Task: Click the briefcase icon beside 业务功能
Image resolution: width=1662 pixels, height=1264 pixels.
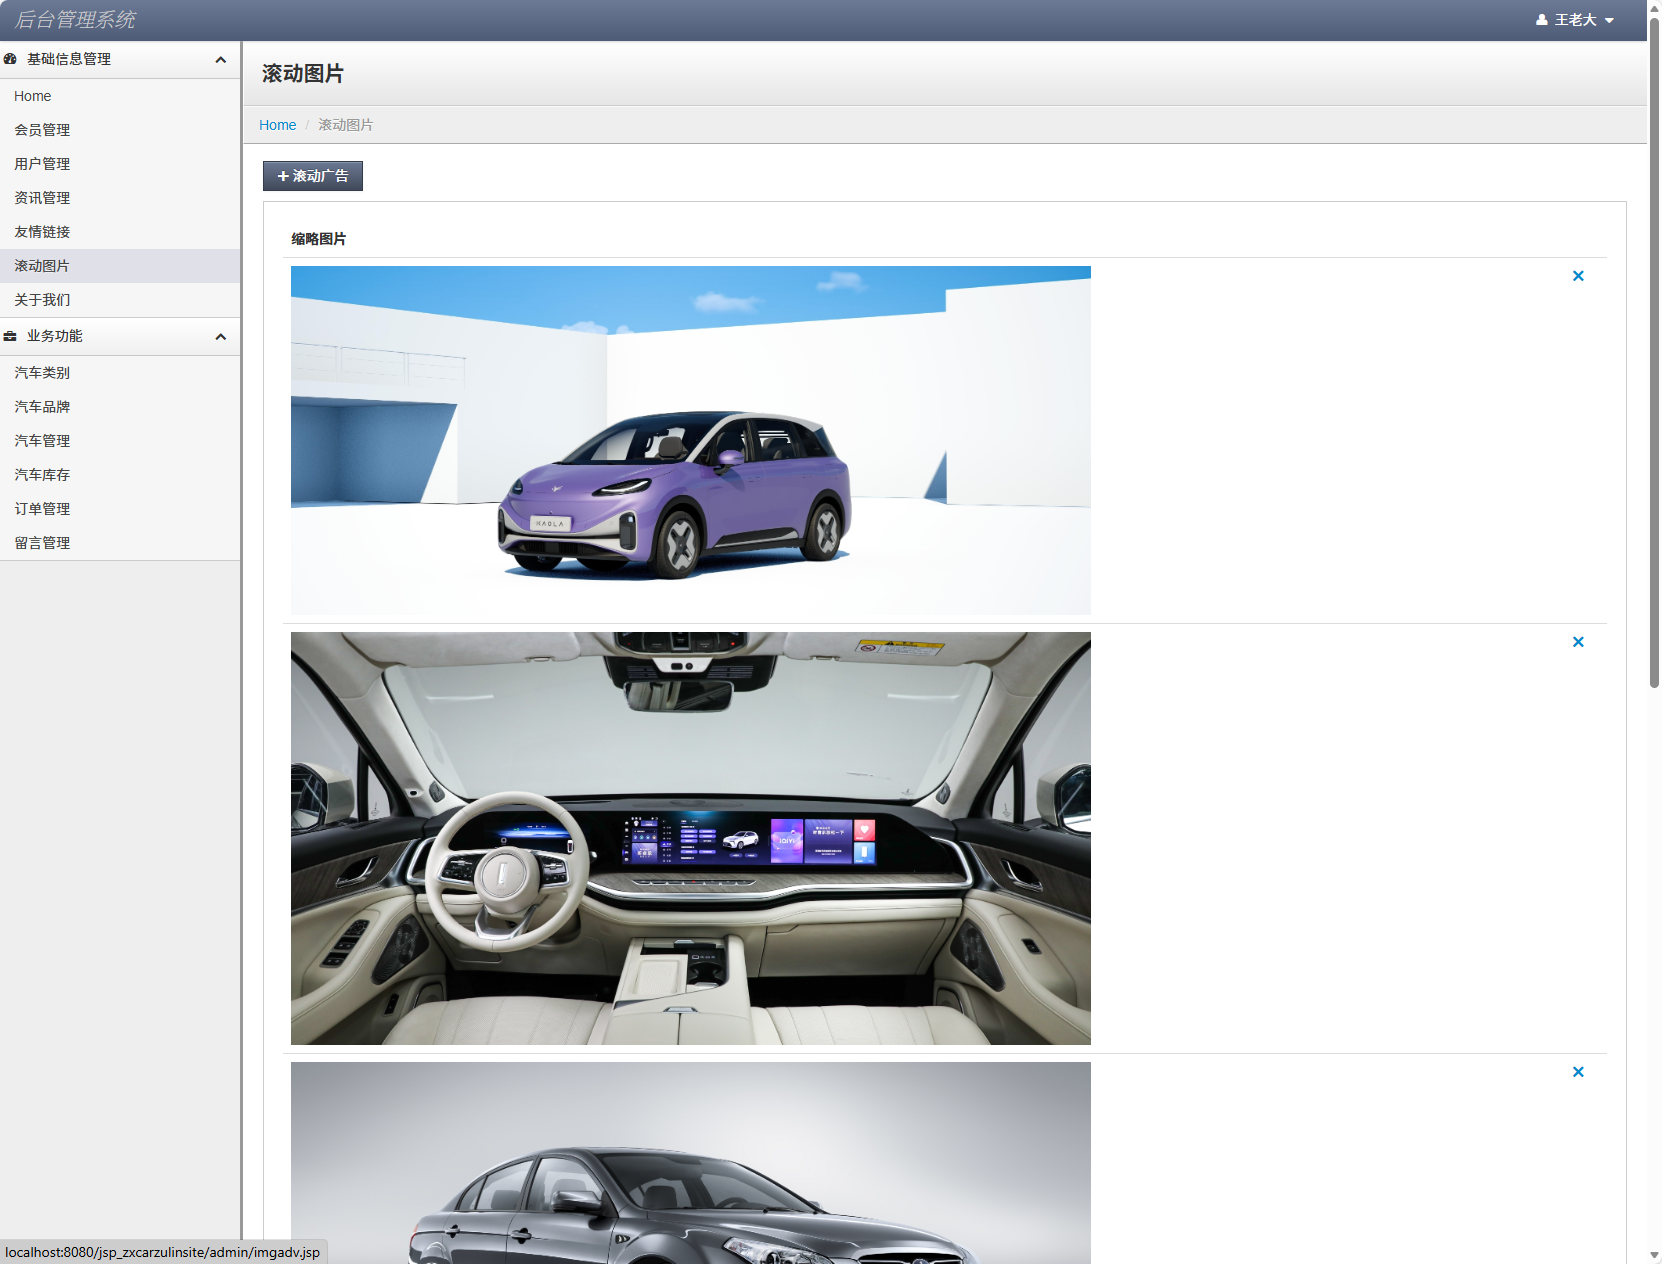Action: [x=10, y=336]
